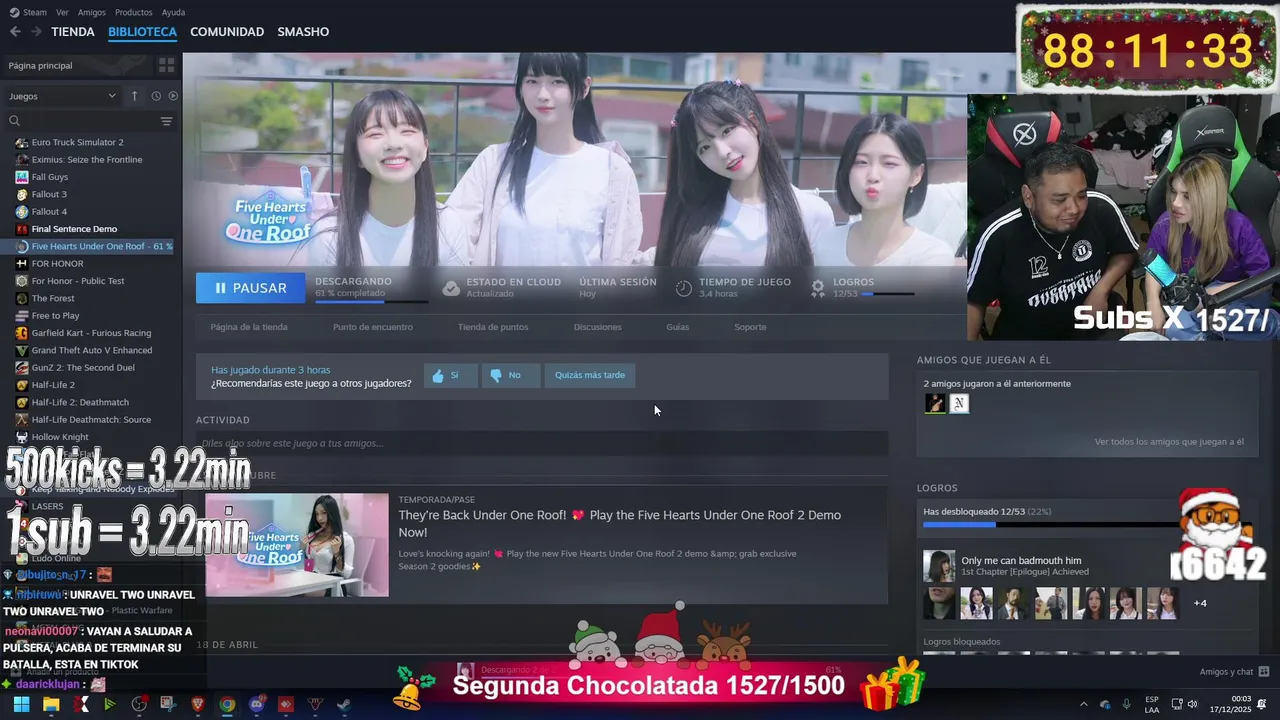The height and width of the screenshot is (720, 1280).
Task: Click the thumbs-up Sí recommendation button
Action: coord(450,375)
